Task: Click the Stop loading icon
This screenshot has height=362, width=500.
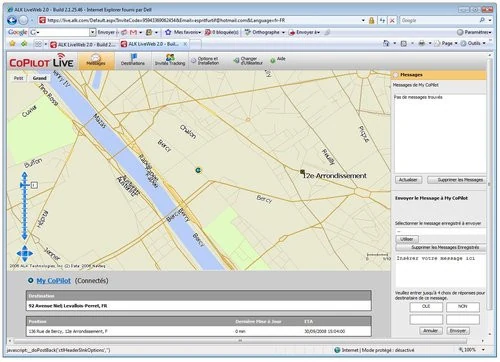Action: point(392,20)
